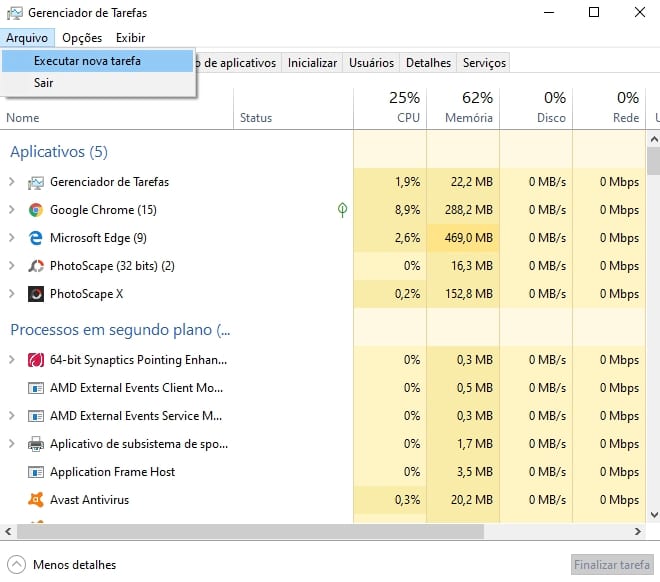Click the 1,9% CPU cell
Image resolution: width=660 pixels, height=582 pixels.
390,182
